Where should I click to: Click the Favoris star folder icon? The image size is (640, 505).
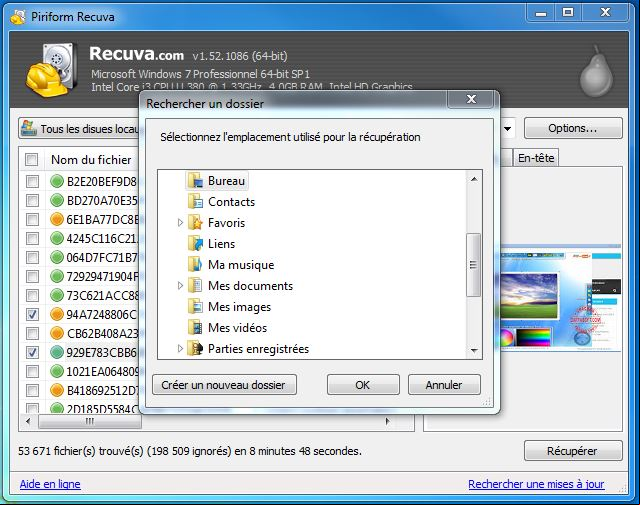tap(195, 222)
